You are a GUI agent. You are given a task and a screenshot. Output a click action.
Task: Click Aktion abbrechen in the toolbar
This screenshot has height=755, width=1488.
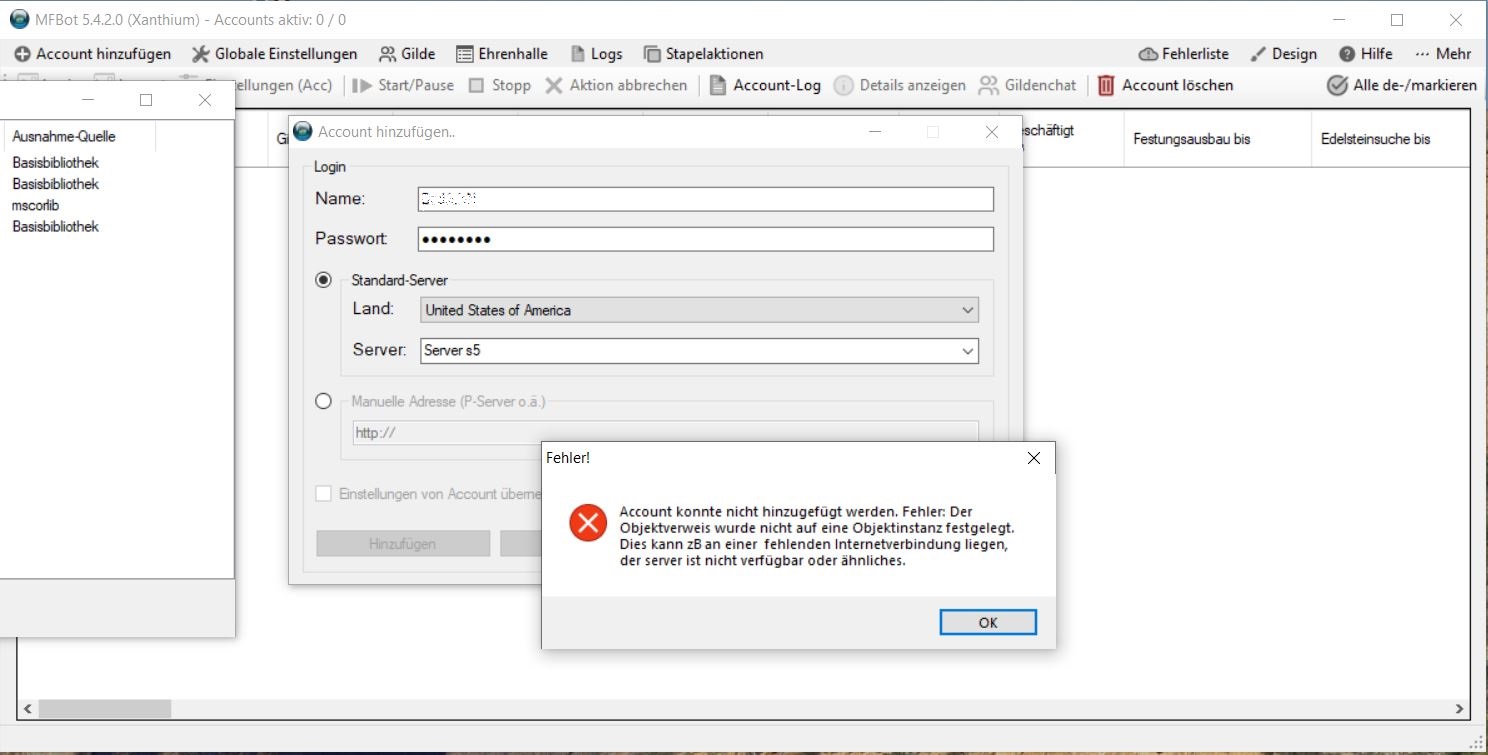(616, 85)
